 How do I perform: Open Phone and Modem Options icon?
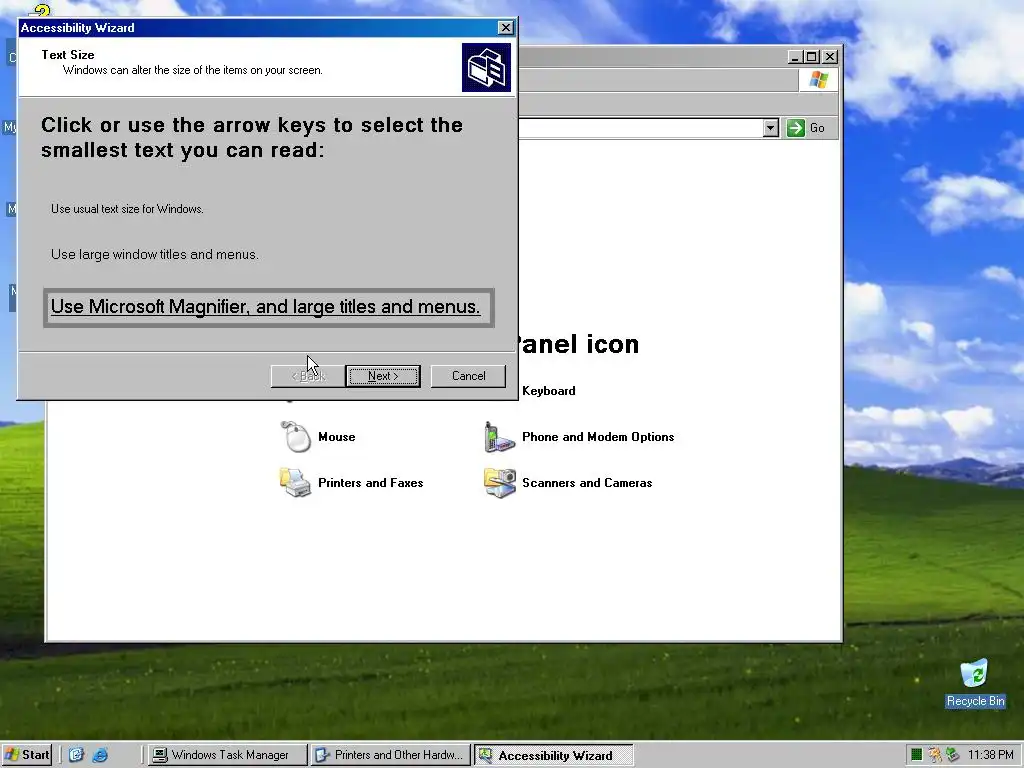[500, 437]
